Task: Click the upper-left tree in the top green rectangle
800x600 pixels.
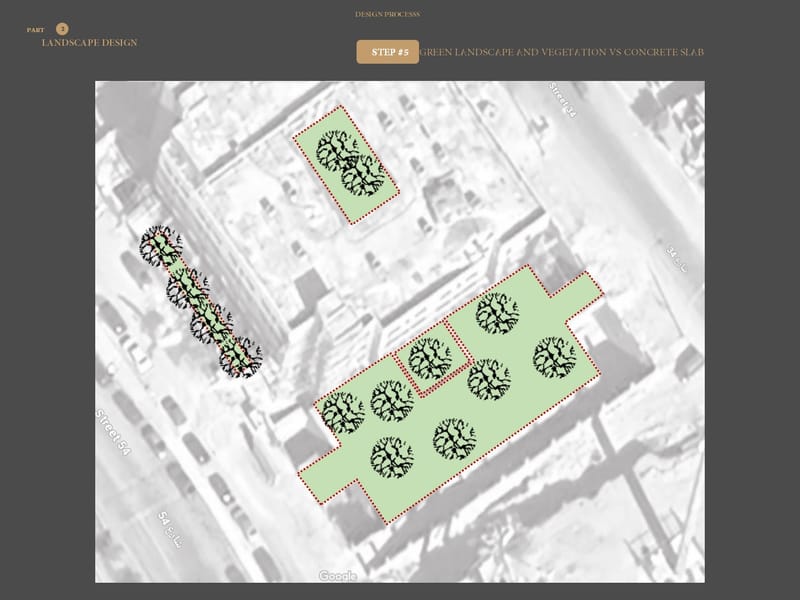Action: [334, 151]
